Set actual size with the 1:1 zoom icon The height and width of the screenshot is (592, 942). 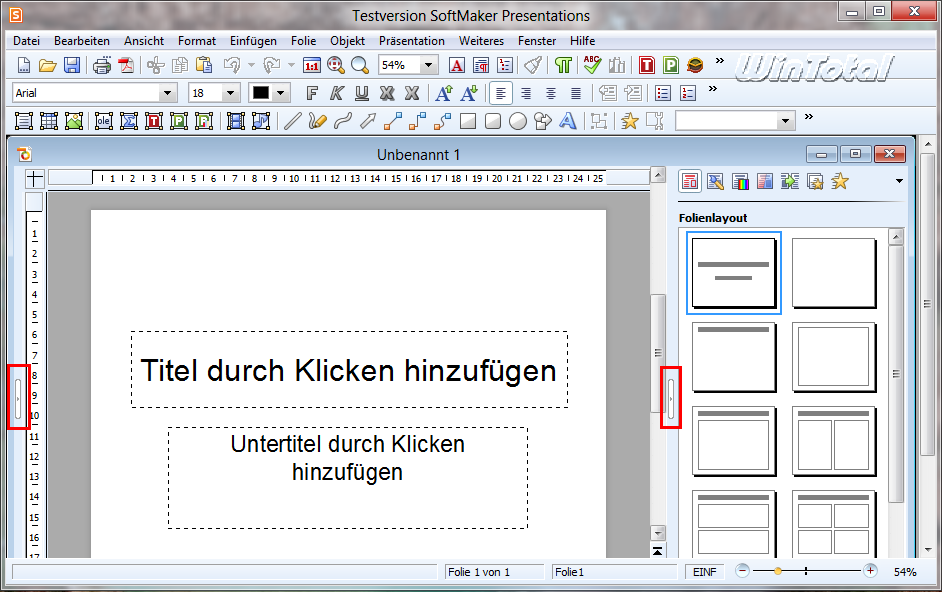[311, 65]
